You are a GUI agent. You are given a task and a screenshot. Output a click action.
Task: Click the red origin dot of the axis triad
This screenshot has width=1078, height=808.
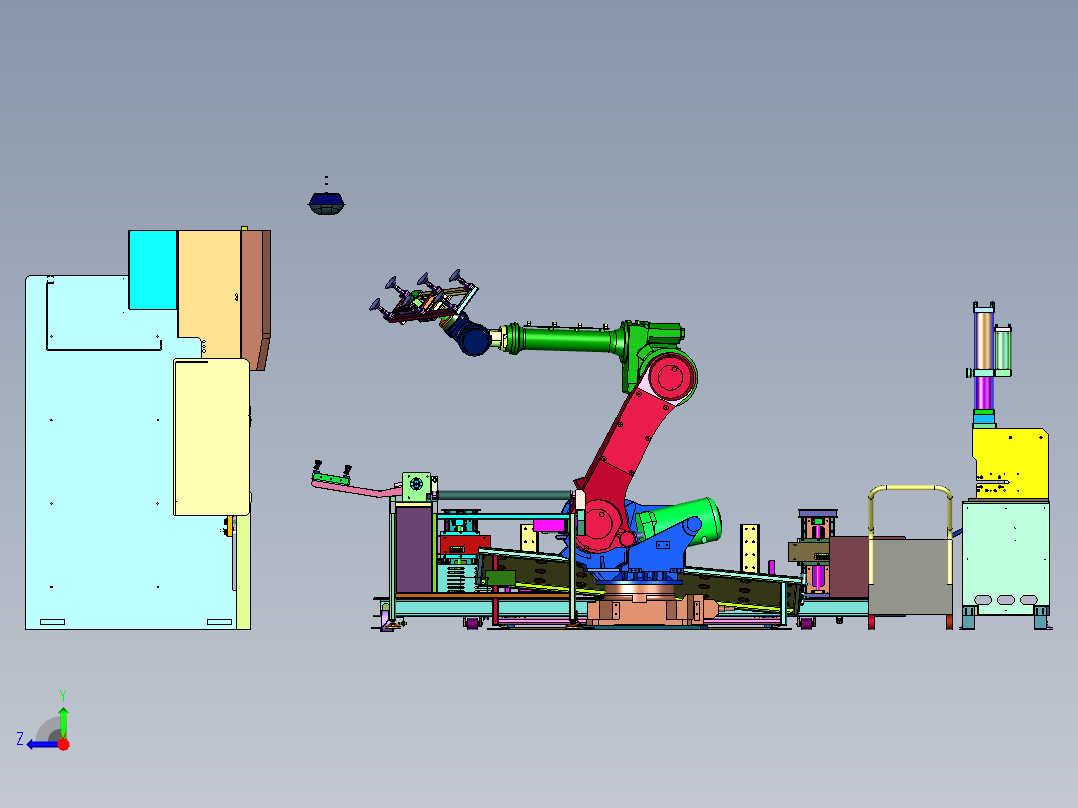click(x=63, y=744)
